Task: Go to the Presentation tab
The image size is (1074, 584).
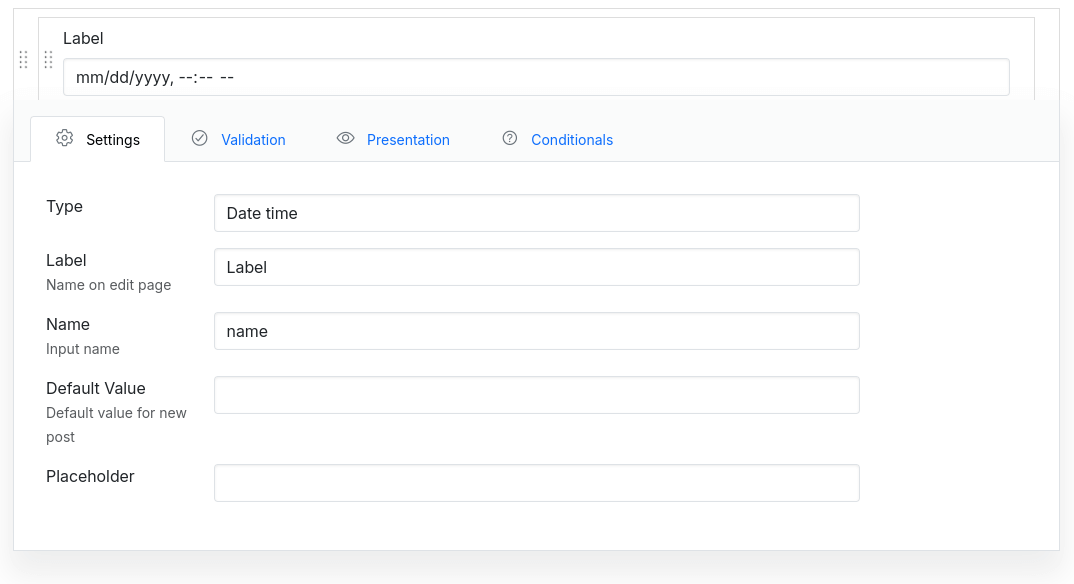Action: (408, 140)
